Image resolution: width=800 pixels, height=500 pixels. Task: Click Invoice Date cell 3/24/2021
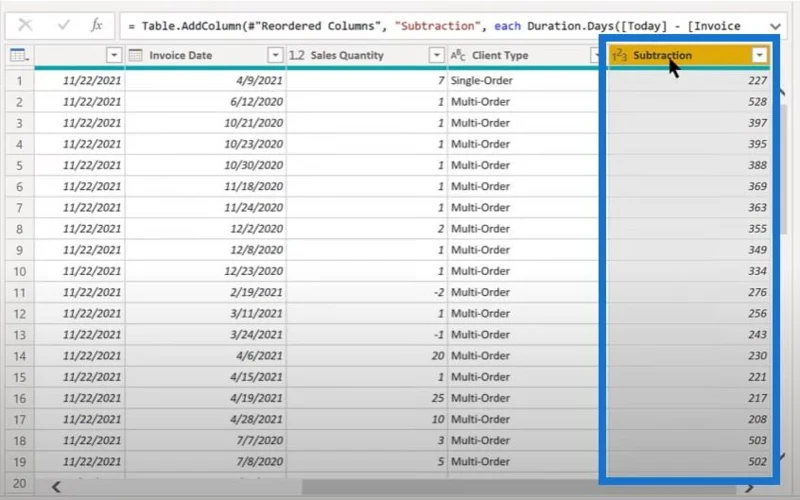tap(206, 335)
